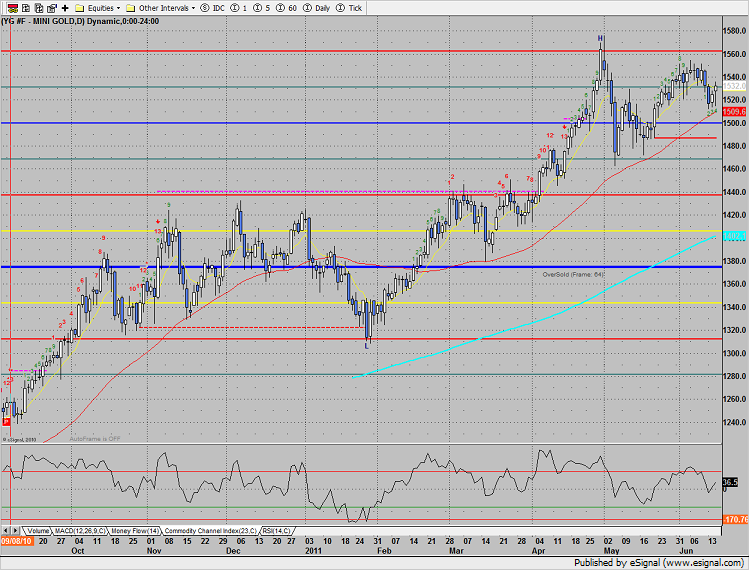Click the Jun month label on time axis
749x570 pixels.
[x=686, y=551]
